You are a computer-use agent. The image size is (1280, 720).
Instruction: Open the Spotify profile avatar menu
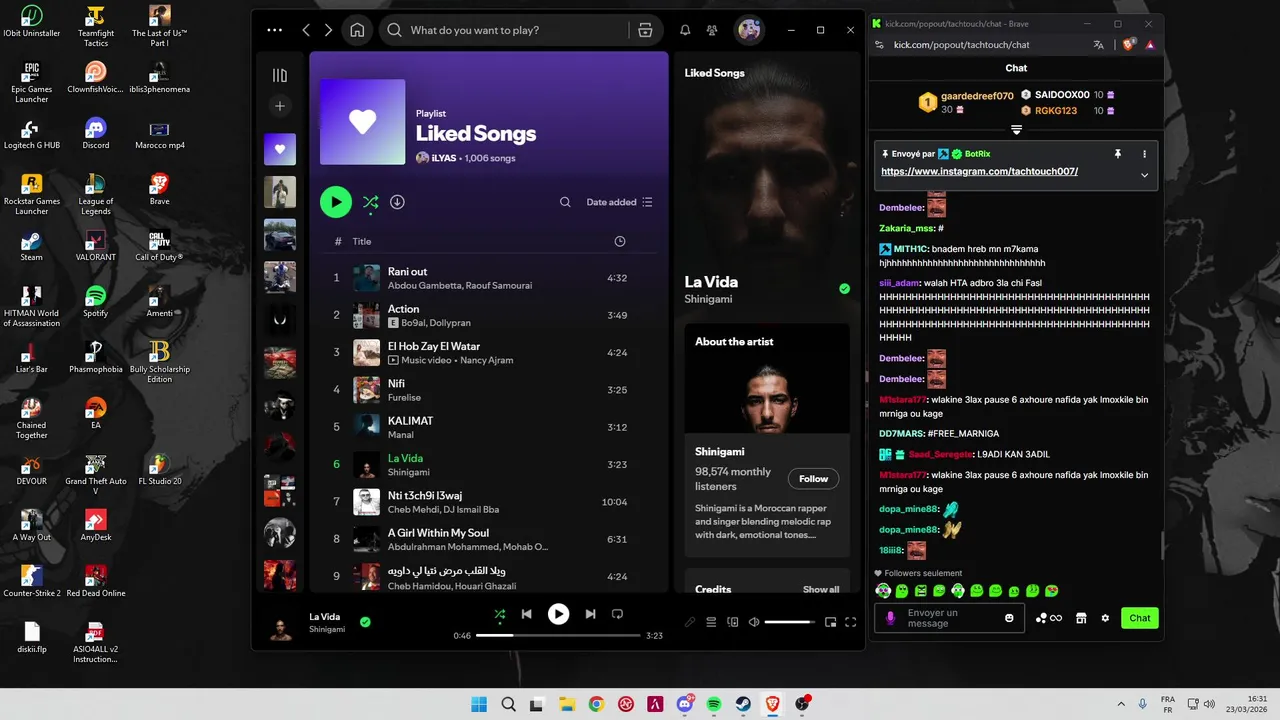[749, 30]
